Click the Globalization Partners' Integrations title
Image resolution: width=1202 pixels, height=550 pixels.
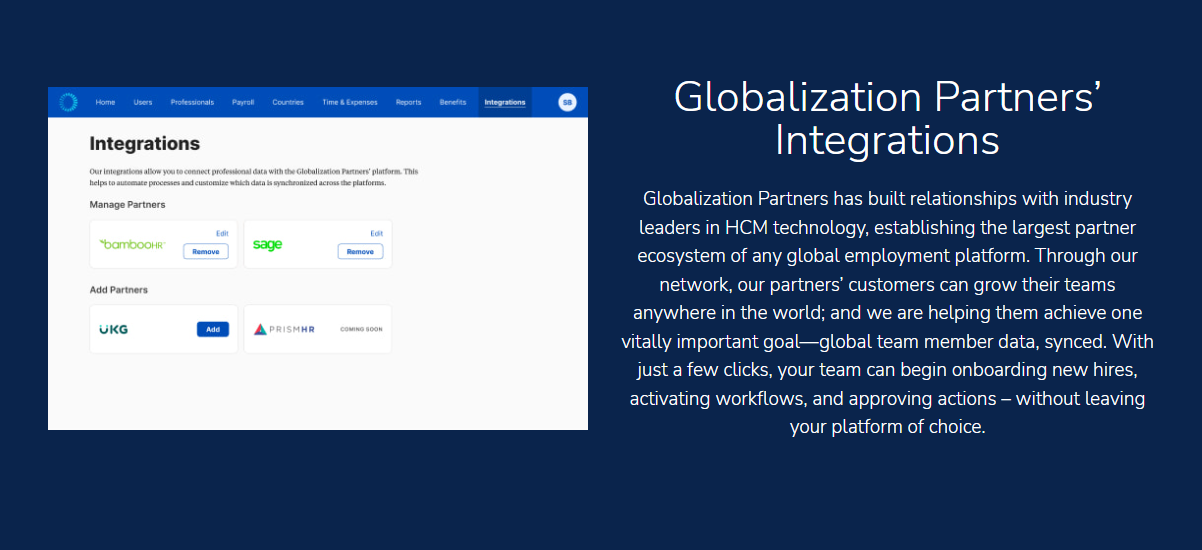pos(888,118)
